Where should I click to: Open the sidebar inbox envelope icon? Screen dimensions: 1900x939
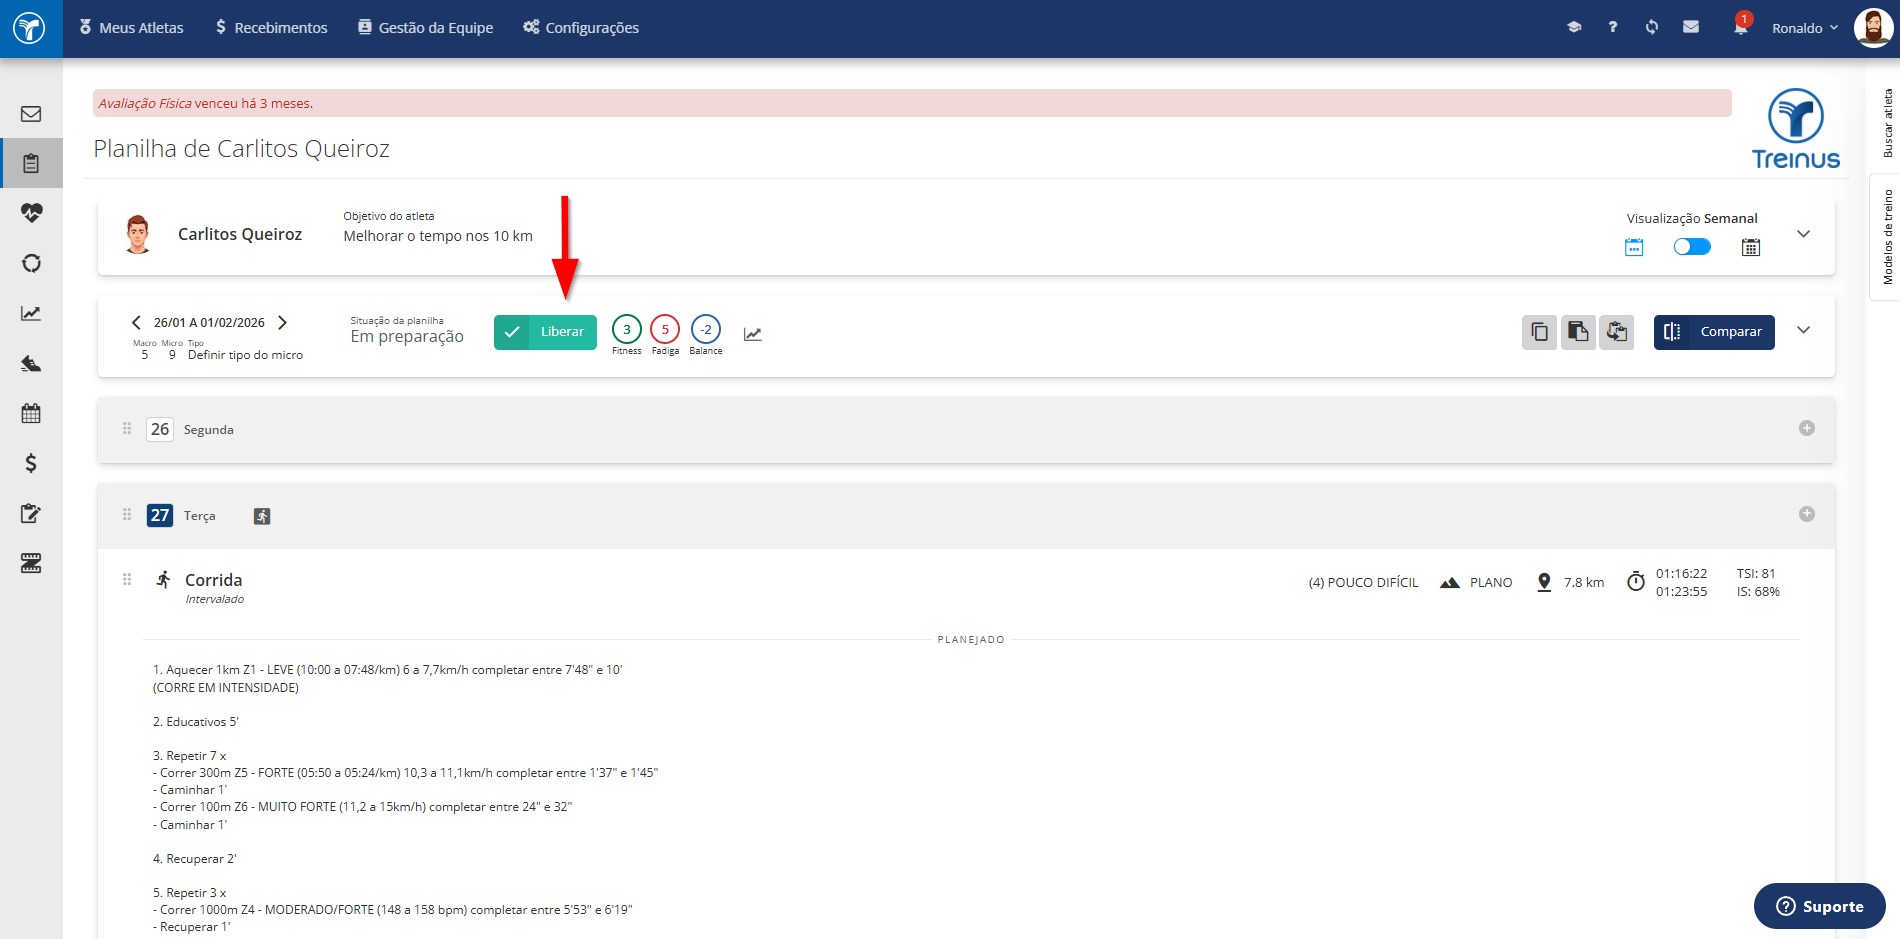(x=31, y=114)
